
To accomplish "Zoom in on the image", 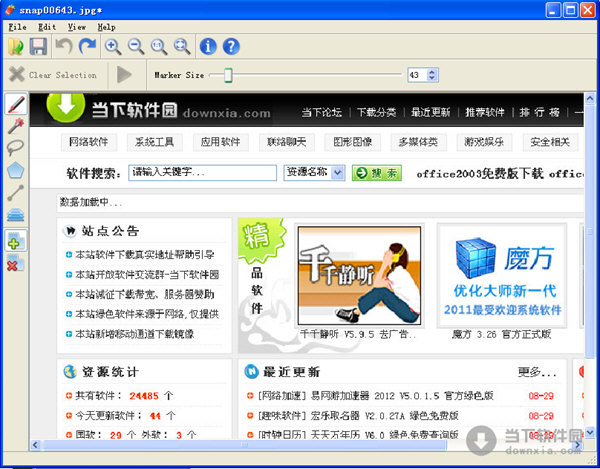I will click(113, 46).
